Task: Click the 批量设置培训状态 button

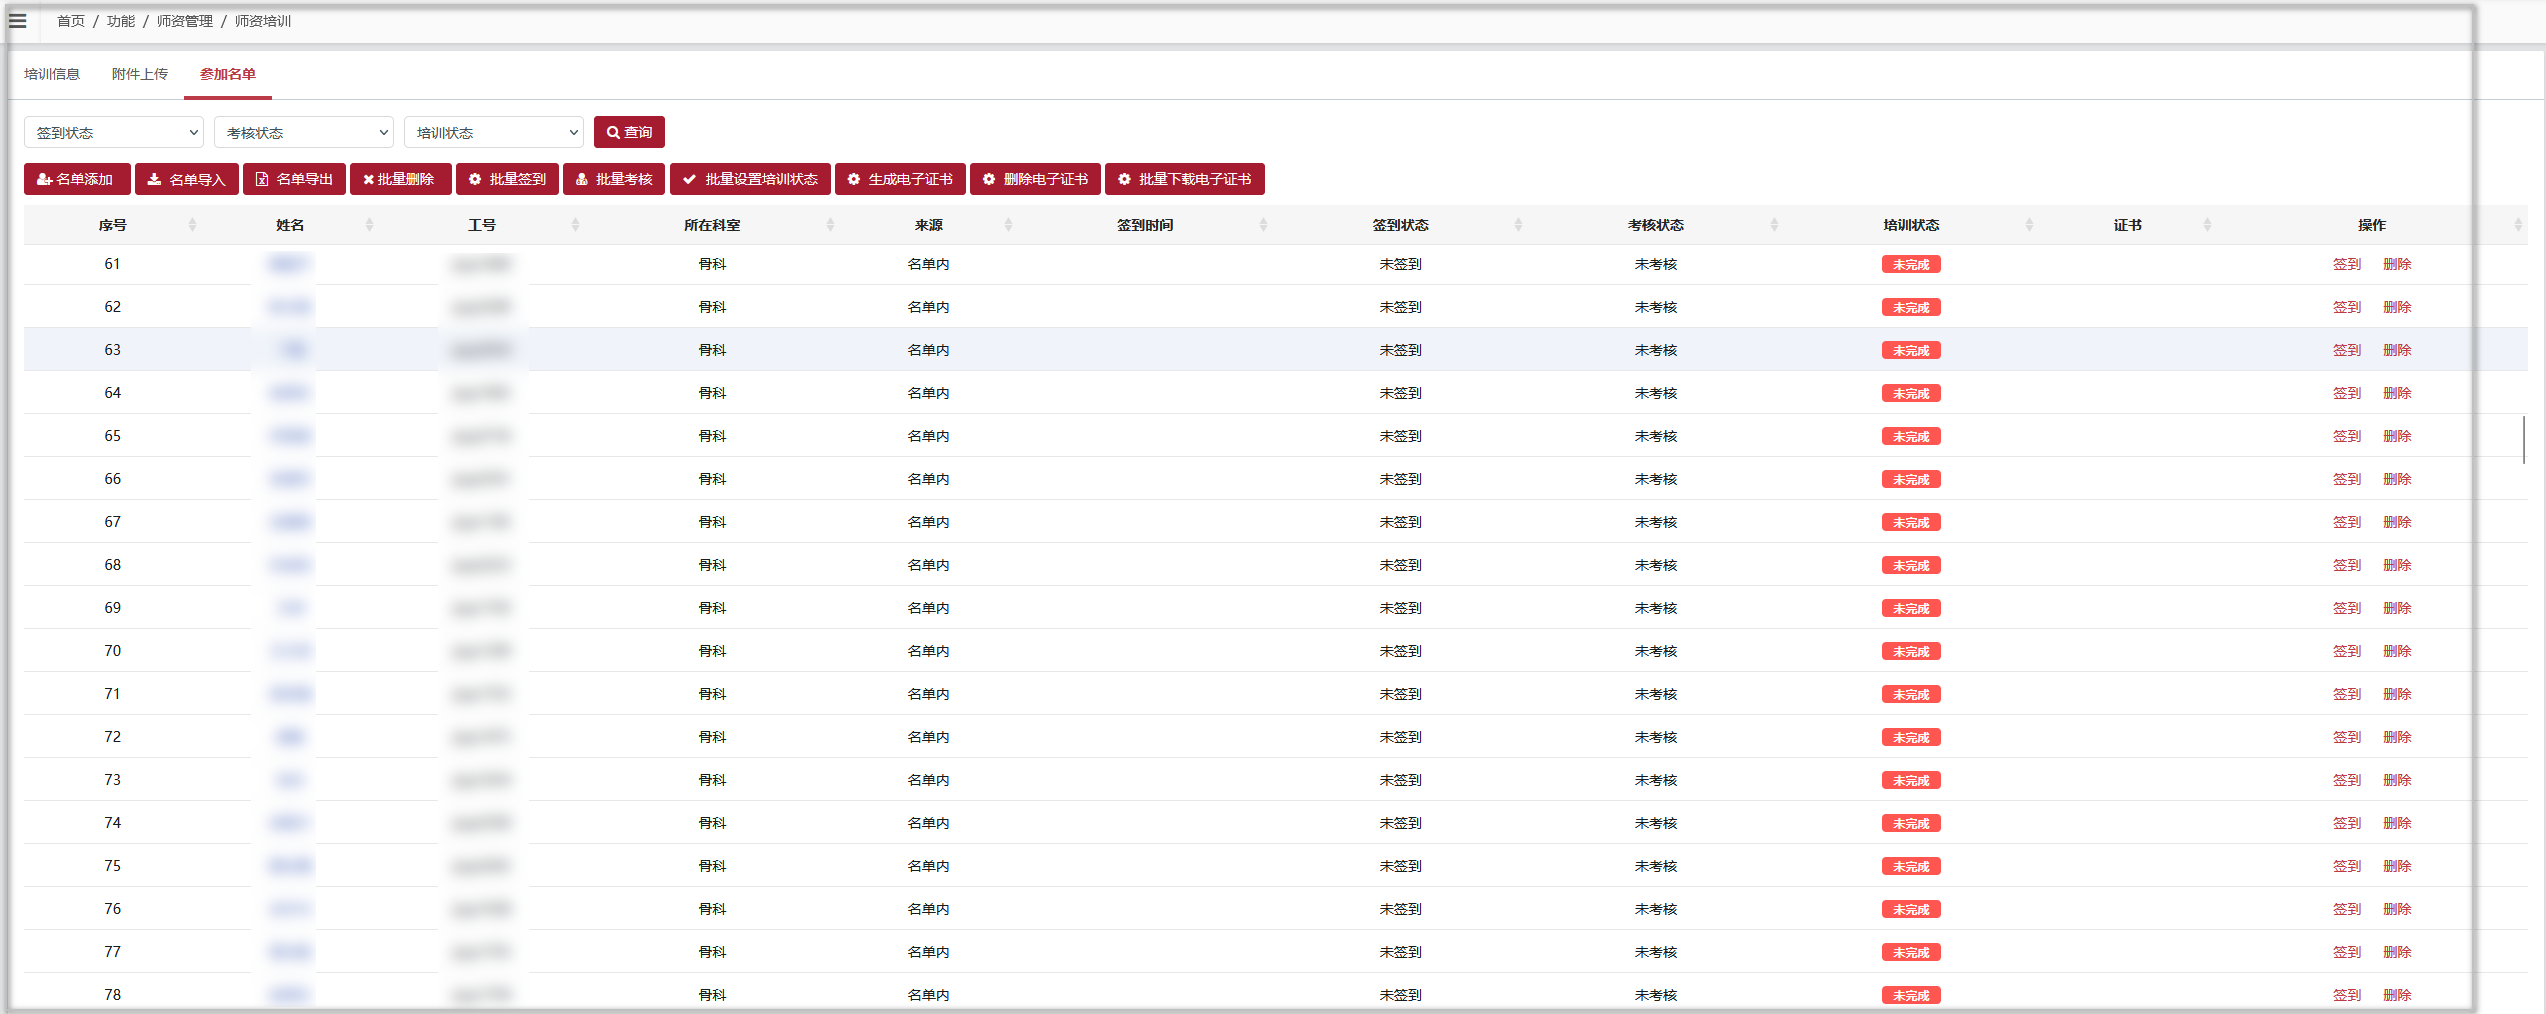Action: pos(750,179)
